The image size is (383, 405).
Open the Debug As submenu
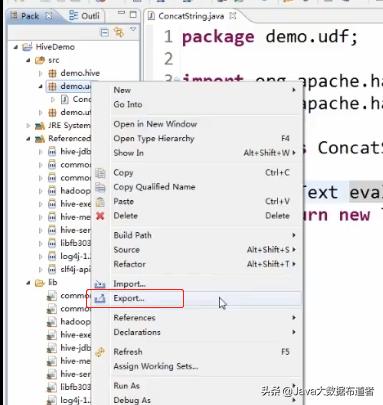(x=198, y=400)
